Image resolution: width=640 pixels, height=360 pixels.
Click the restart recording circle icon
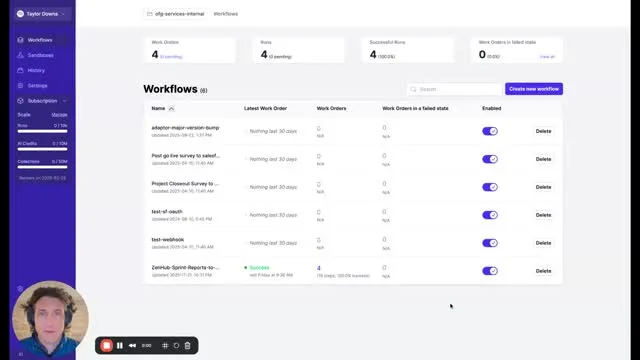[176, 346]
